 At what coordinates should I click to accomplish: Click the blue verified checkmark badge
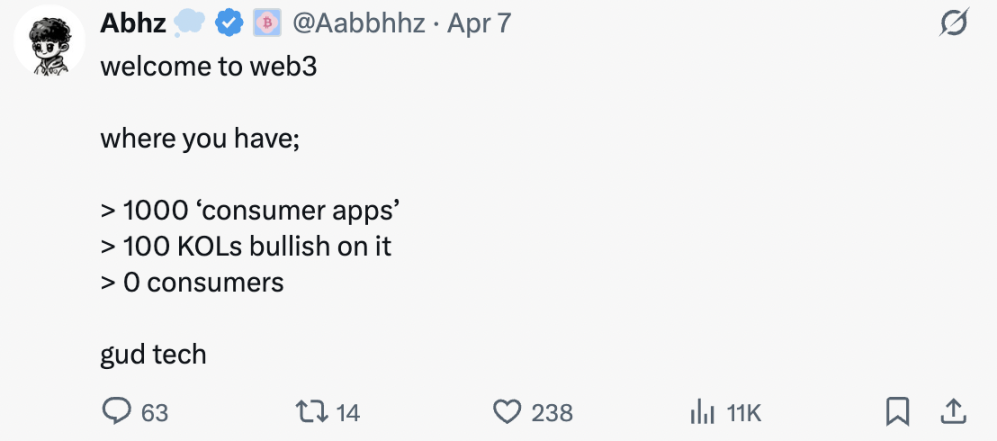click(233, 24)
